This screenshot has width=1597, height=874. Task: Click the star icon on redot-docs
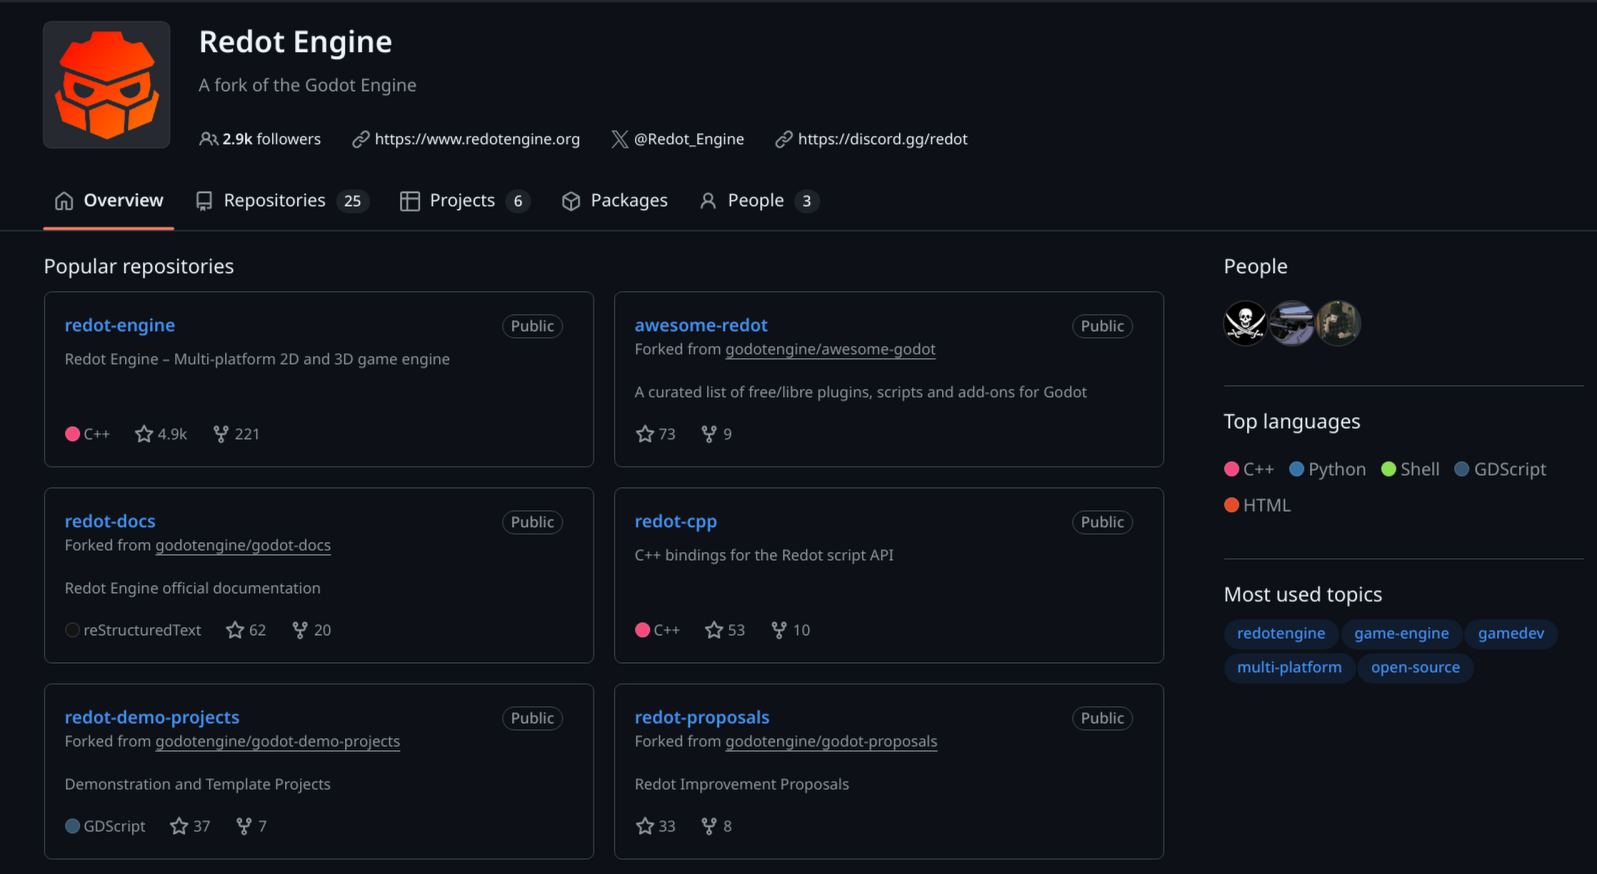[x=235, y=630]
